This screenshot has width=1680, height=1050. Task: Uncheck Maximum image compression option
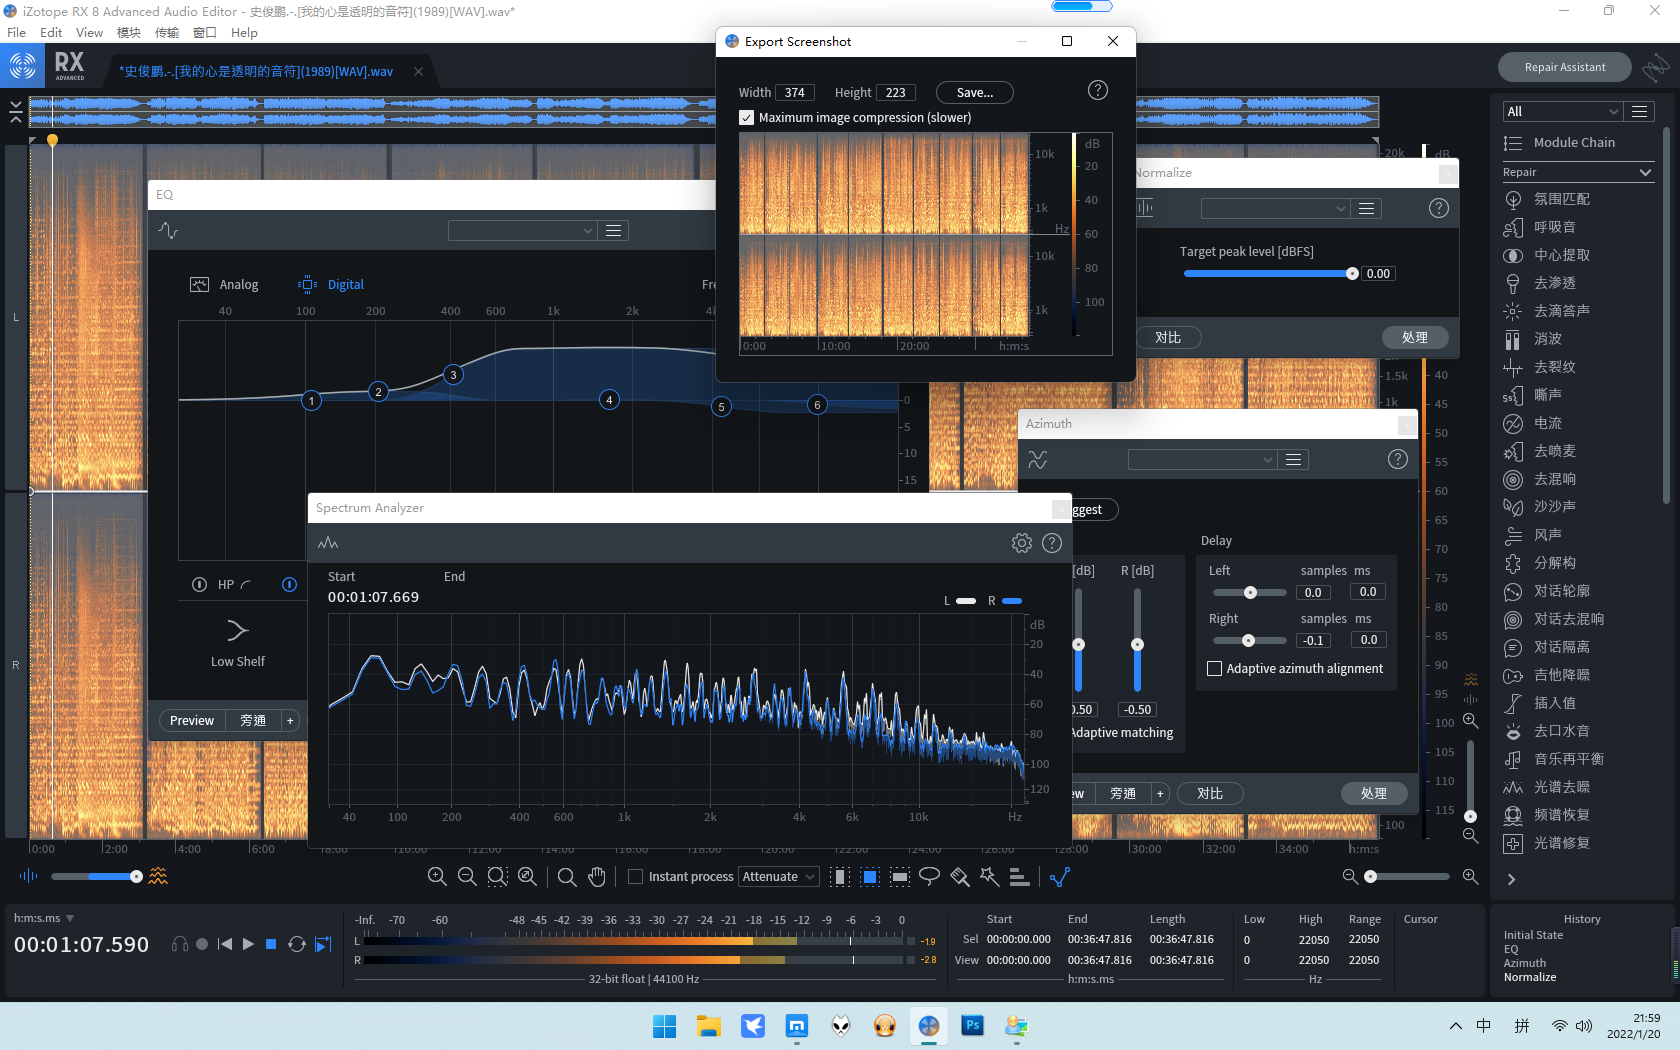pyautogui.click(x=747, y=118)
